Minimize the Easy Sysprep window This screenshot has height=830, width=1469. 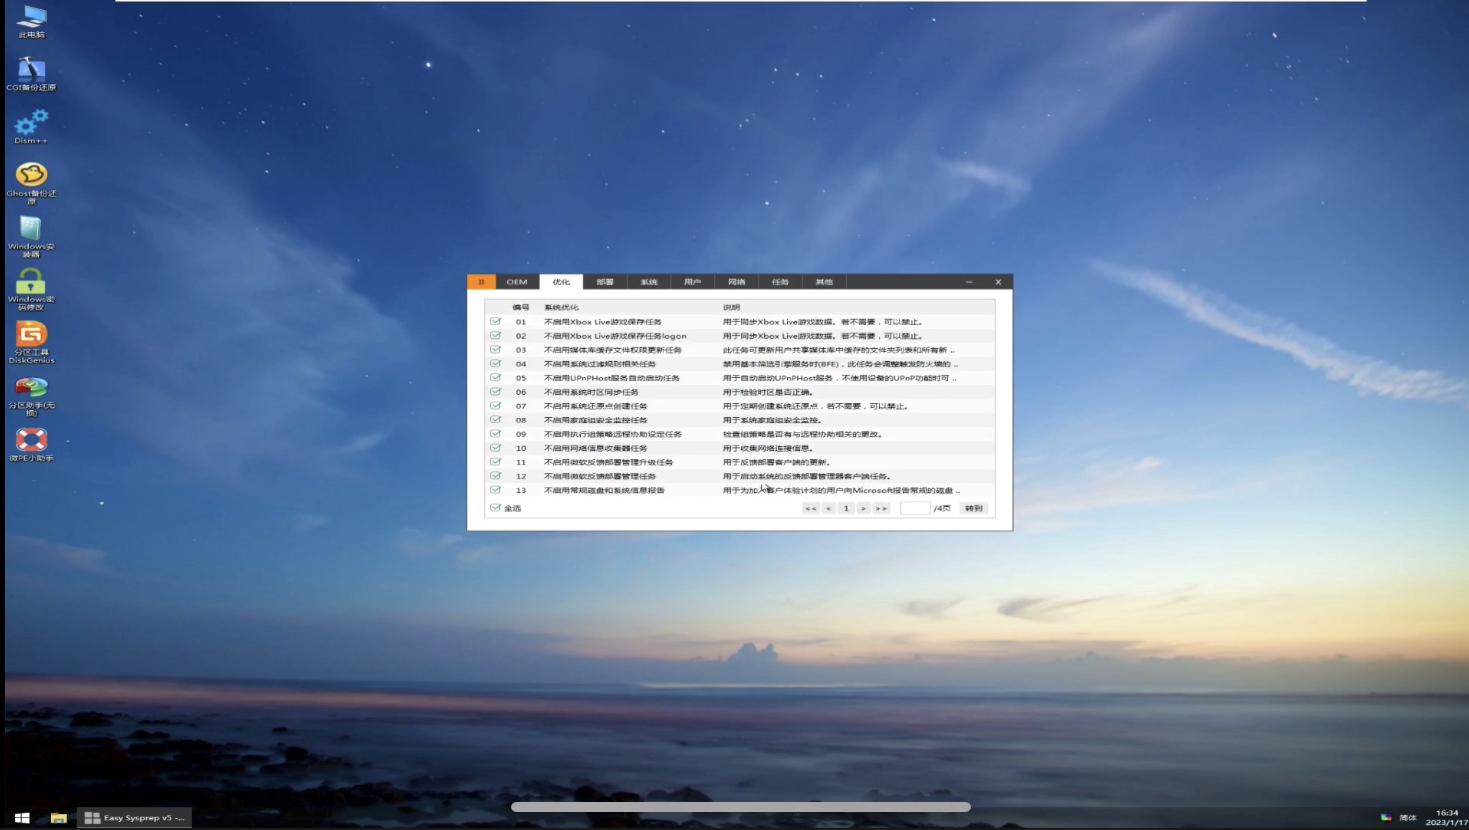969,282
